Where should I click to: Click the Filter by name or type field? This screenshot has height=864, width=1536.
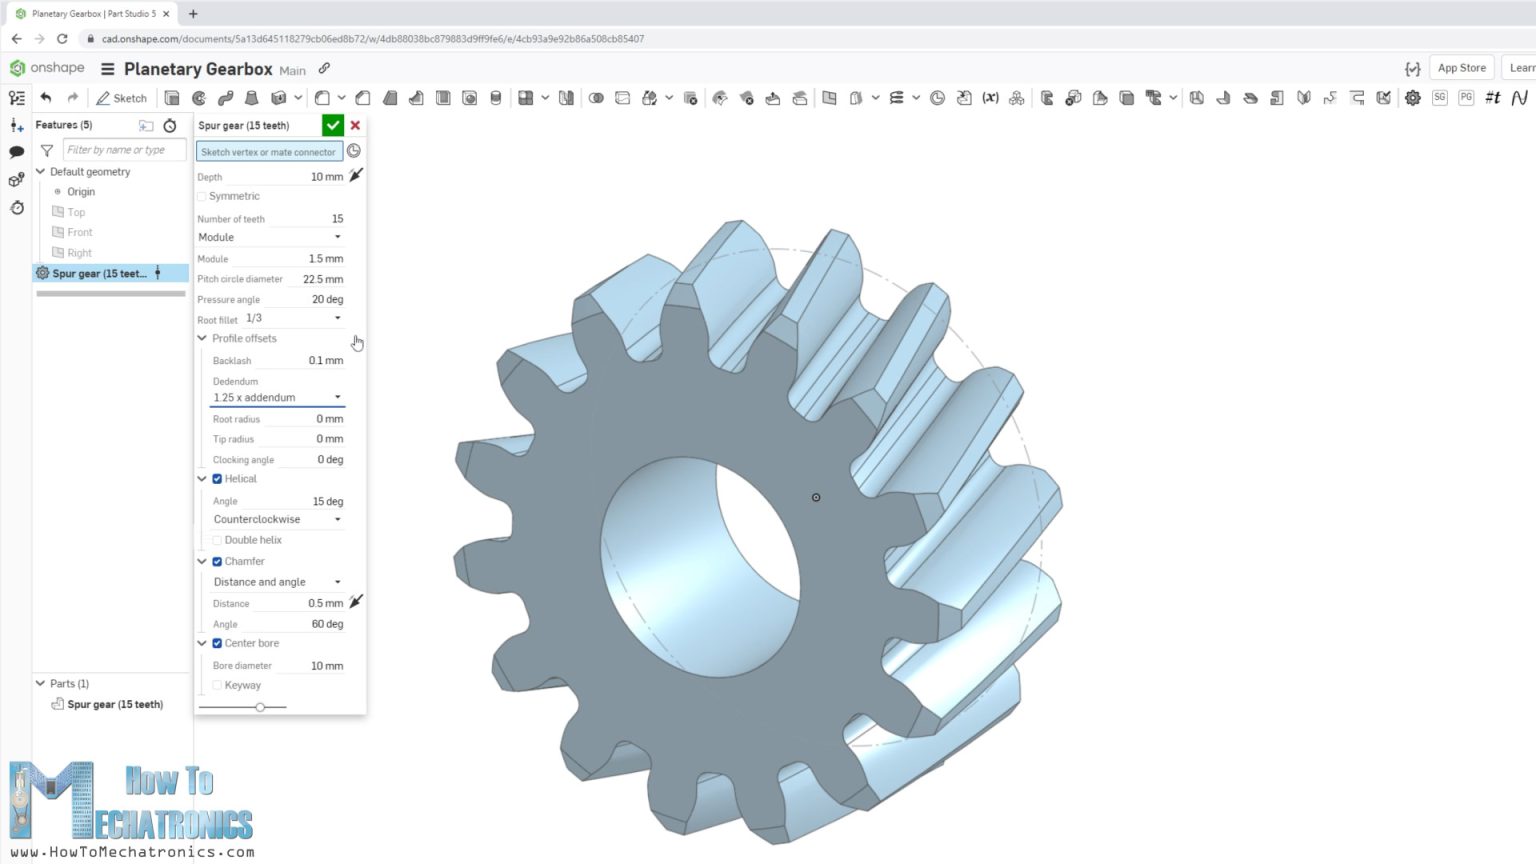point(123,149)
